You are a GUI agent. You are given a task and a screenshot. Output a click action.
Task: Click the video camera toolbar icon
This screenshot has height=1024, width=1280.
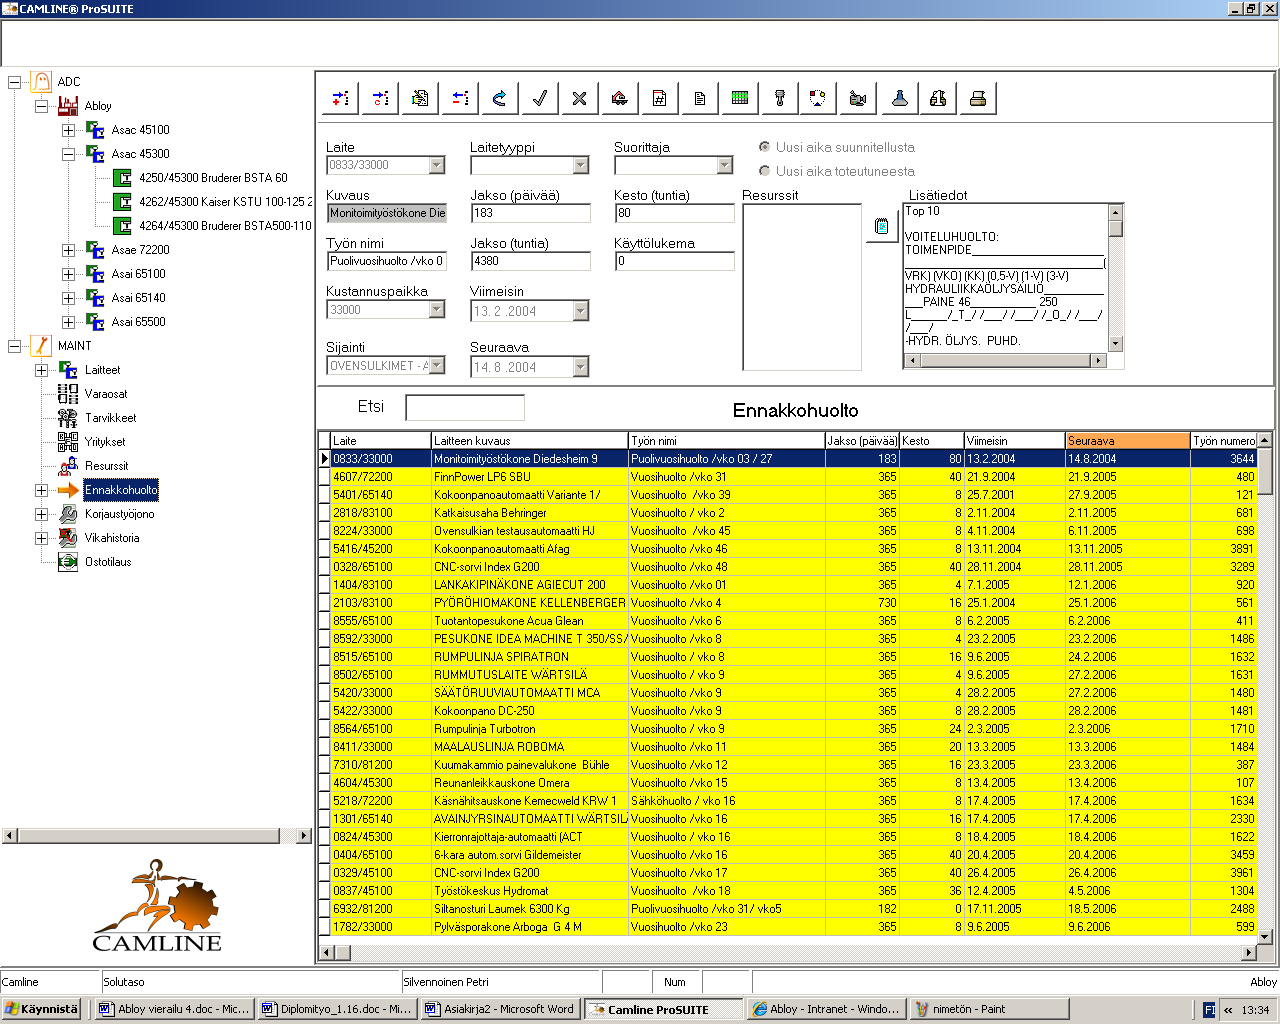tap(858, 98)
